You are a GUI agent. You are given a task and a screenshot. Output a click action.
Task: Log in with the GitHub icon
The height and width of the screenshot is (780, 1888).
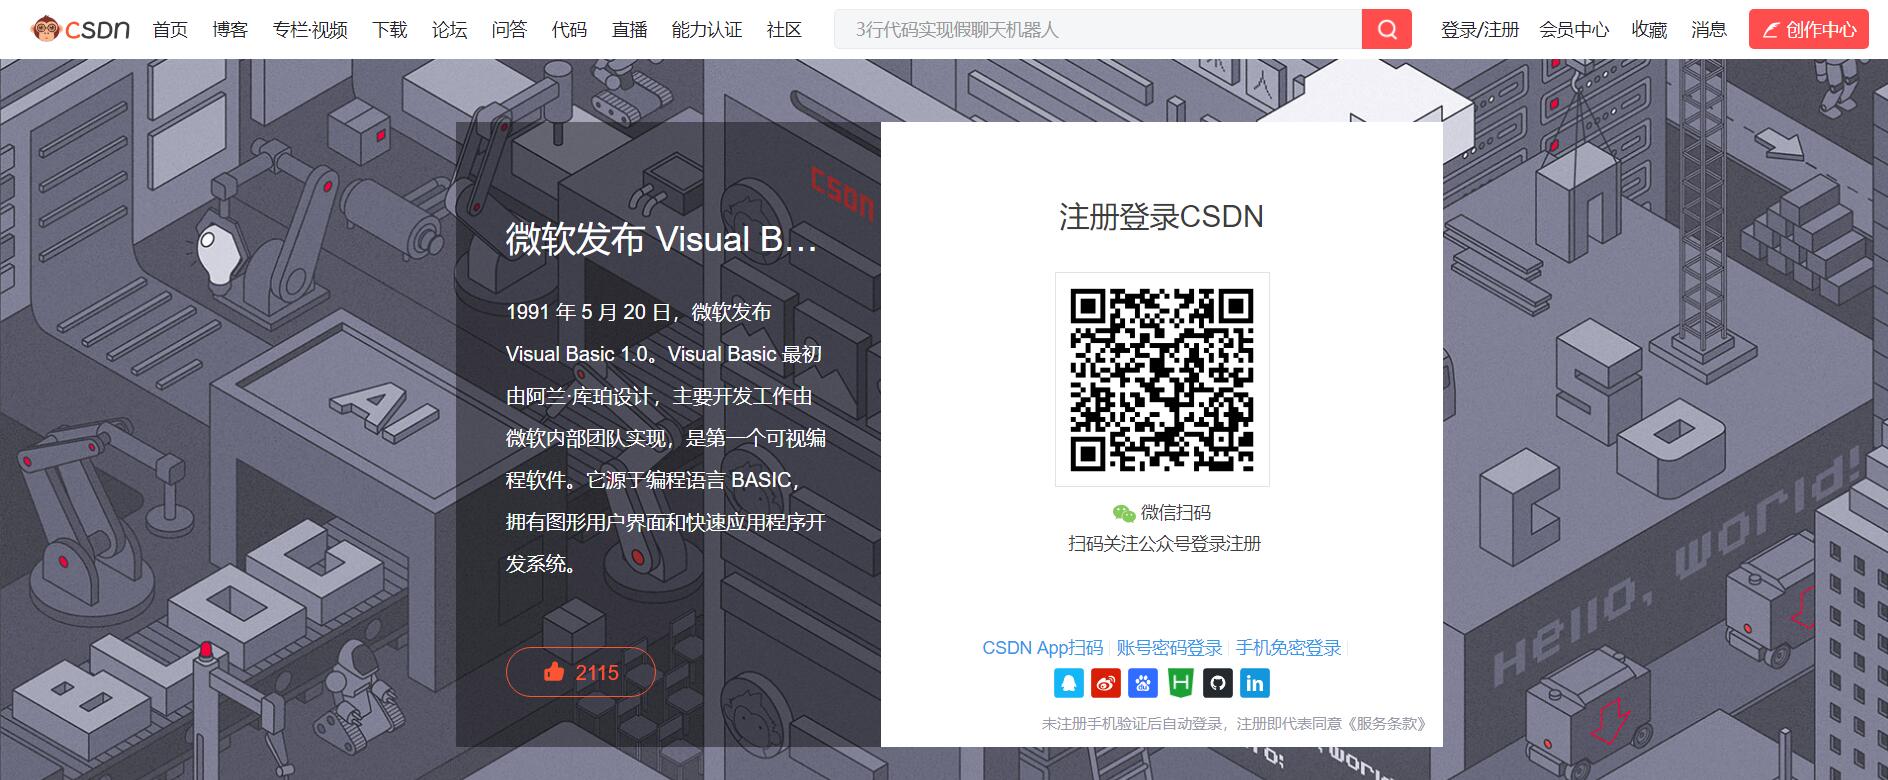pyautogui.click(x=1217, y=683)
